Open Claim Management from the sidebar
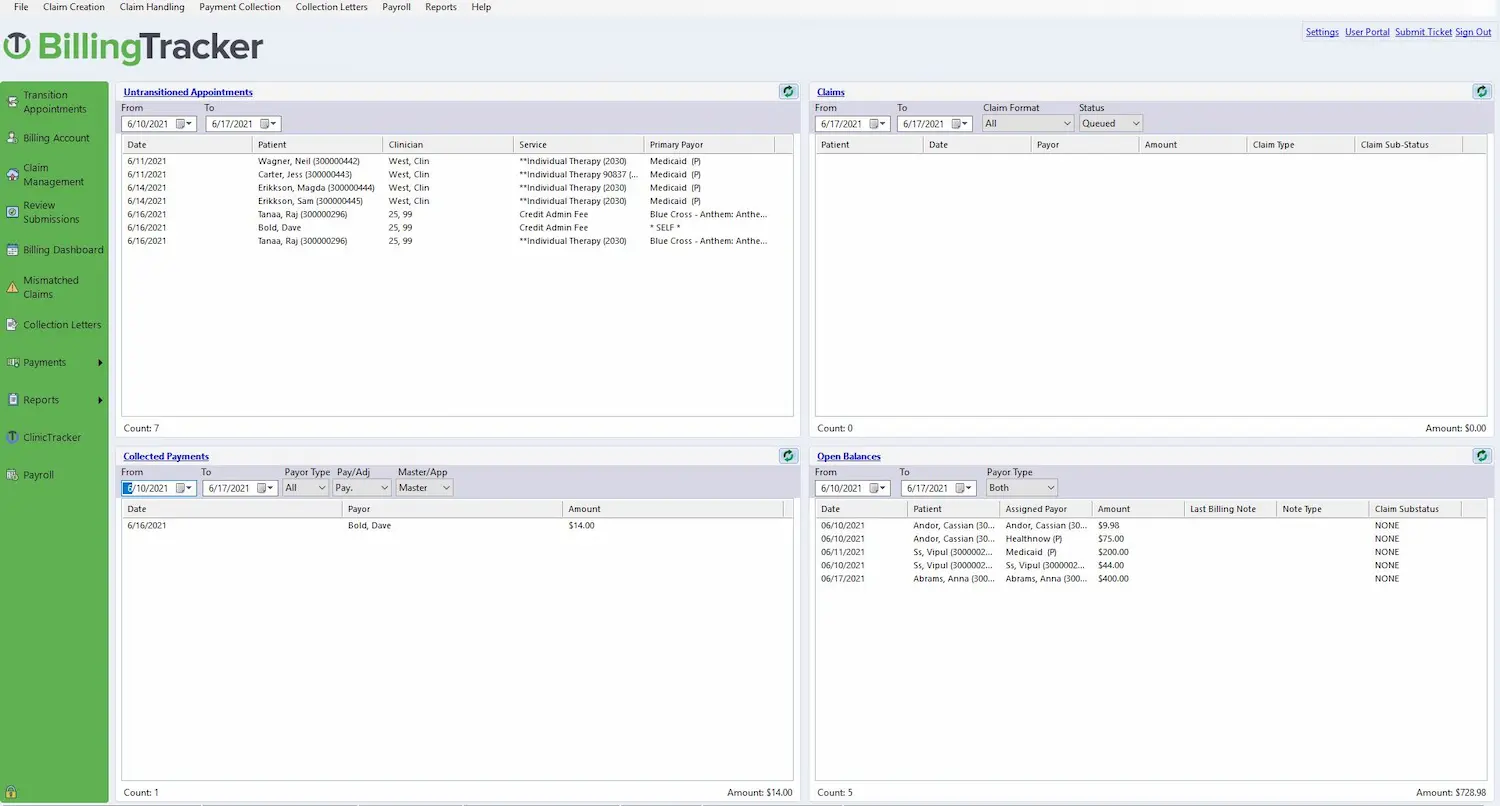Image resolution: width=1500 pixels, height=806 pixels. 55,174
